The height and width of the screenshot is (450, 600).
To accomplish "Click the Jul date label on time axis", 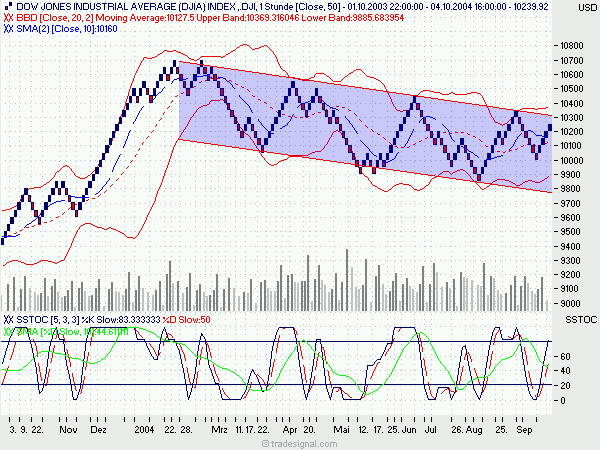I will (430, 430).
